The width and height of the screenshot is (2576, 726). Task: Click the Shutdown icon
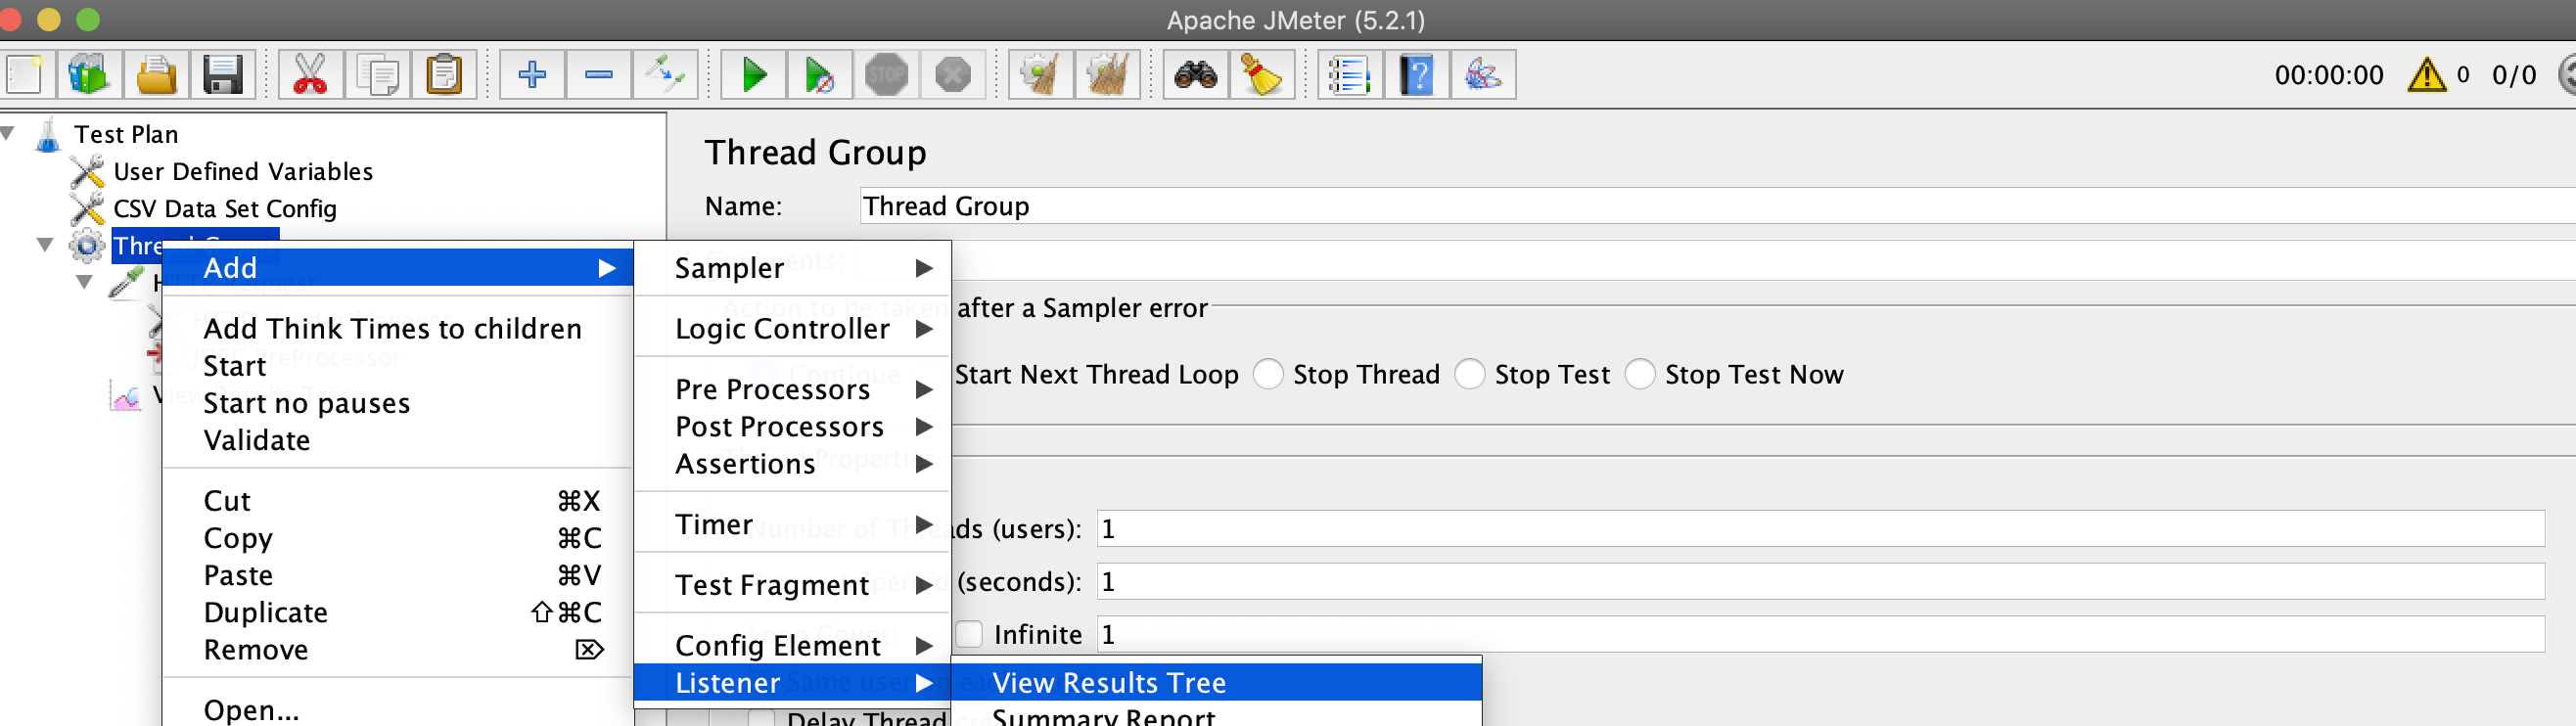click(x=953, y=75)
